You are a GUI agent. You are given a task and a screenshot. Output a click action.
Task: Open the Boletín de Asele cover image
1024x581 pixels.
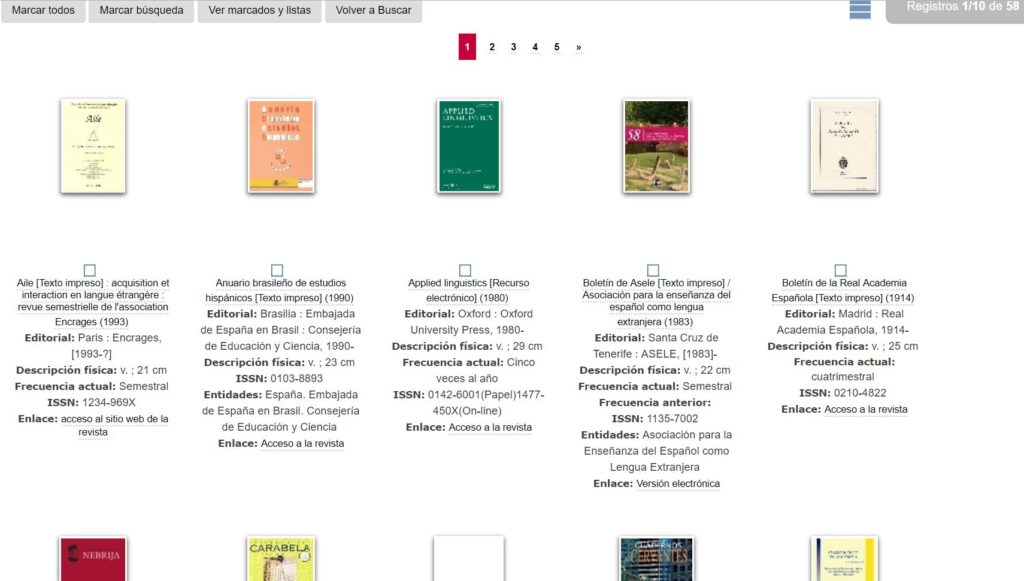(x=656, y=146)
